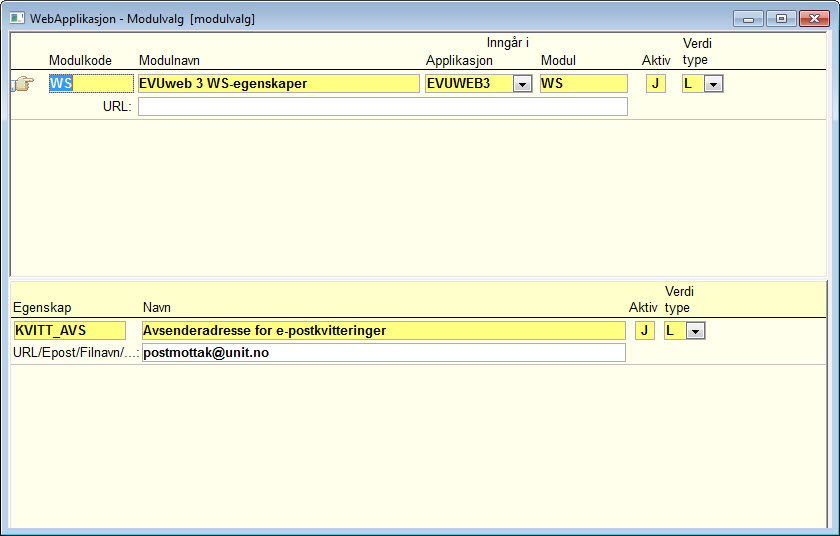Select the Modulkode field containing WS

tap(91, 84)
